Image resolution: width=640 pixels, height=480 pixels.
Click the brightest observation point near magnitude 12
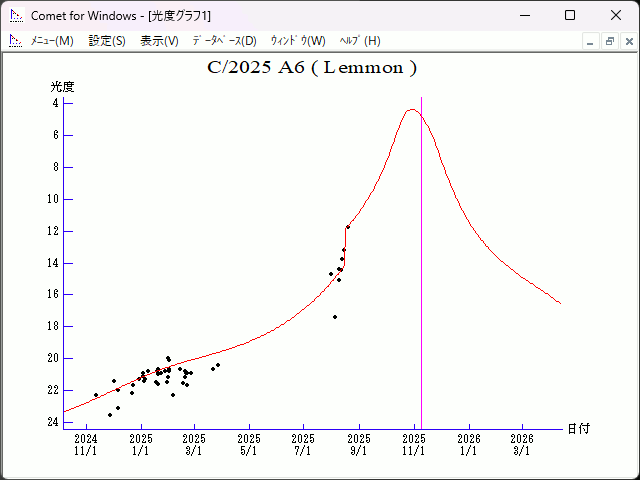click(x=348, y=227)
